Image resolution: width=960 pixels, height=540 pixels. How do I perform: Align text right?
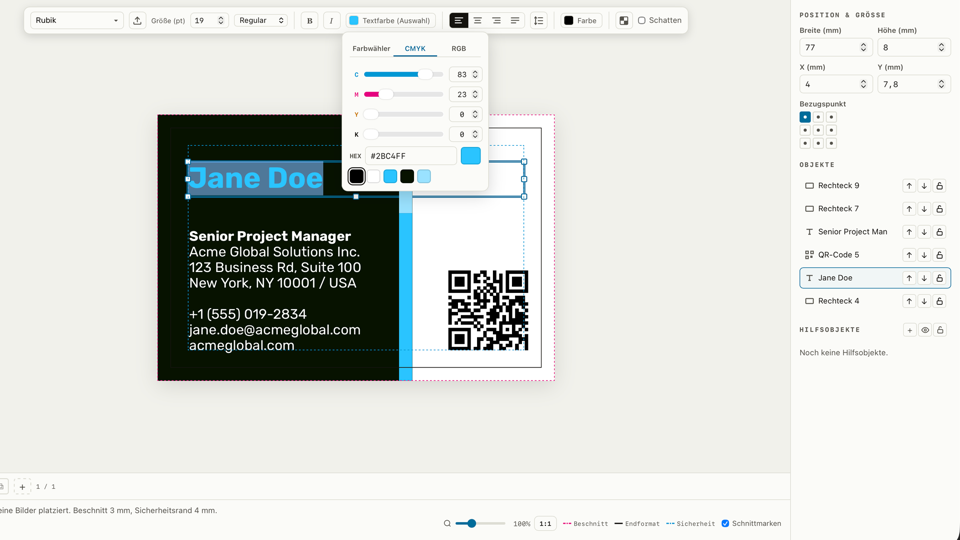point(497,20)
